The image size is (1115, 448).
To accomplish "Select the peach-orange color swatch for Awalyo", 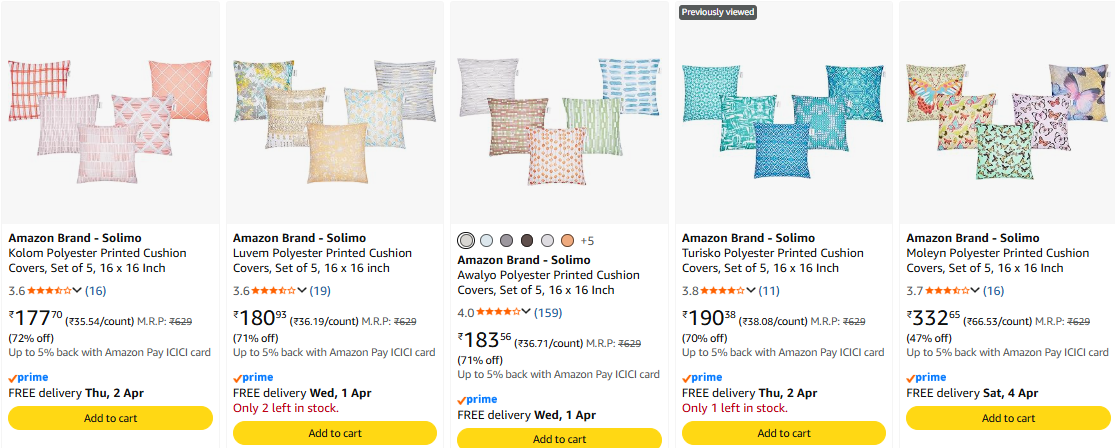I will [x=567, y=240].
